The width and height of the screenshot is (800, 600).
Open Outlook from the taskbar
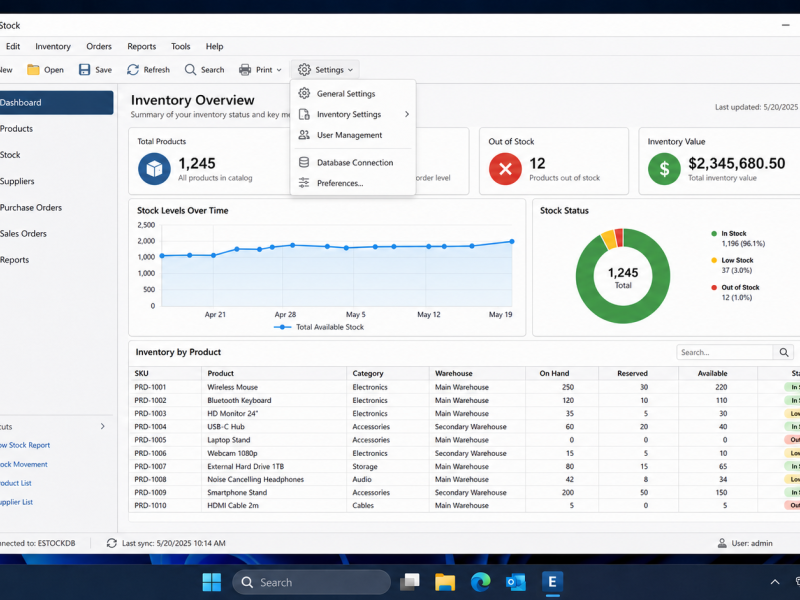(516, 582)
